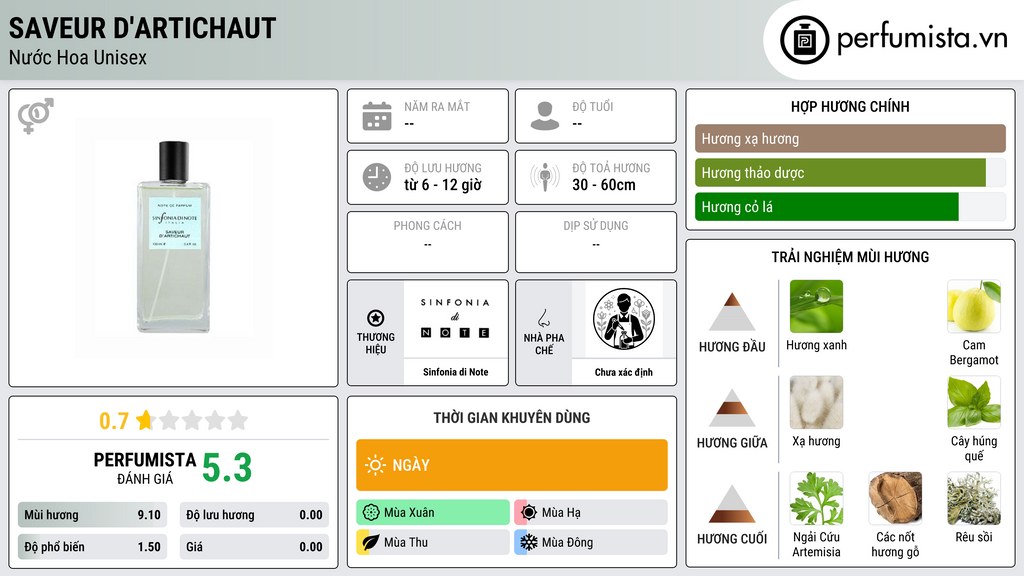Click the unisex gender symbol icon
This screenshot has height=576, width=1024.
tap(36, 116)
